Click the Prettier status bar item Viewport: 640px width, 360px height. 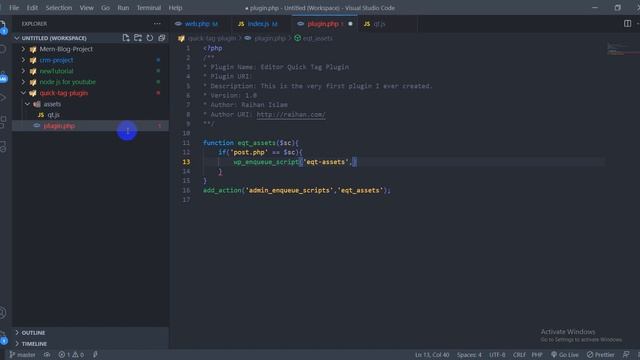(600, 355)
